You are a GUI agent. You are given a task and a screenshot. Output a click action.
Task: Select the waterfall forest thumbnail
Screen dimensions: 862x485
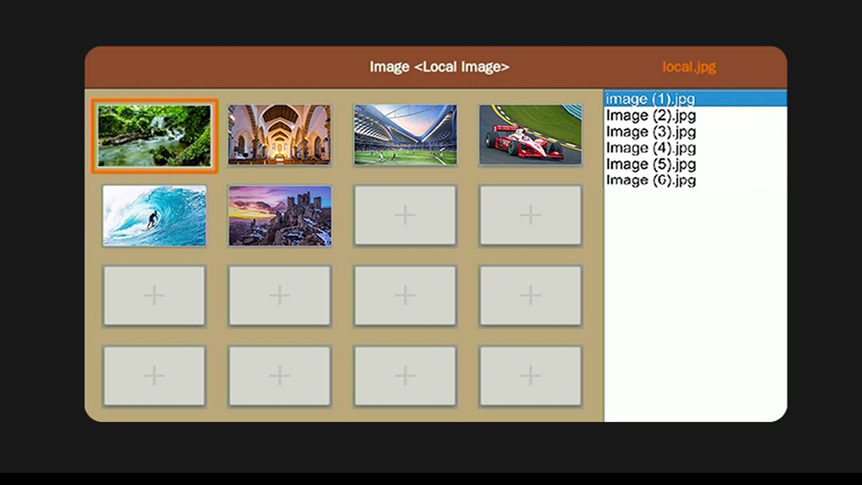pos(154,136)
